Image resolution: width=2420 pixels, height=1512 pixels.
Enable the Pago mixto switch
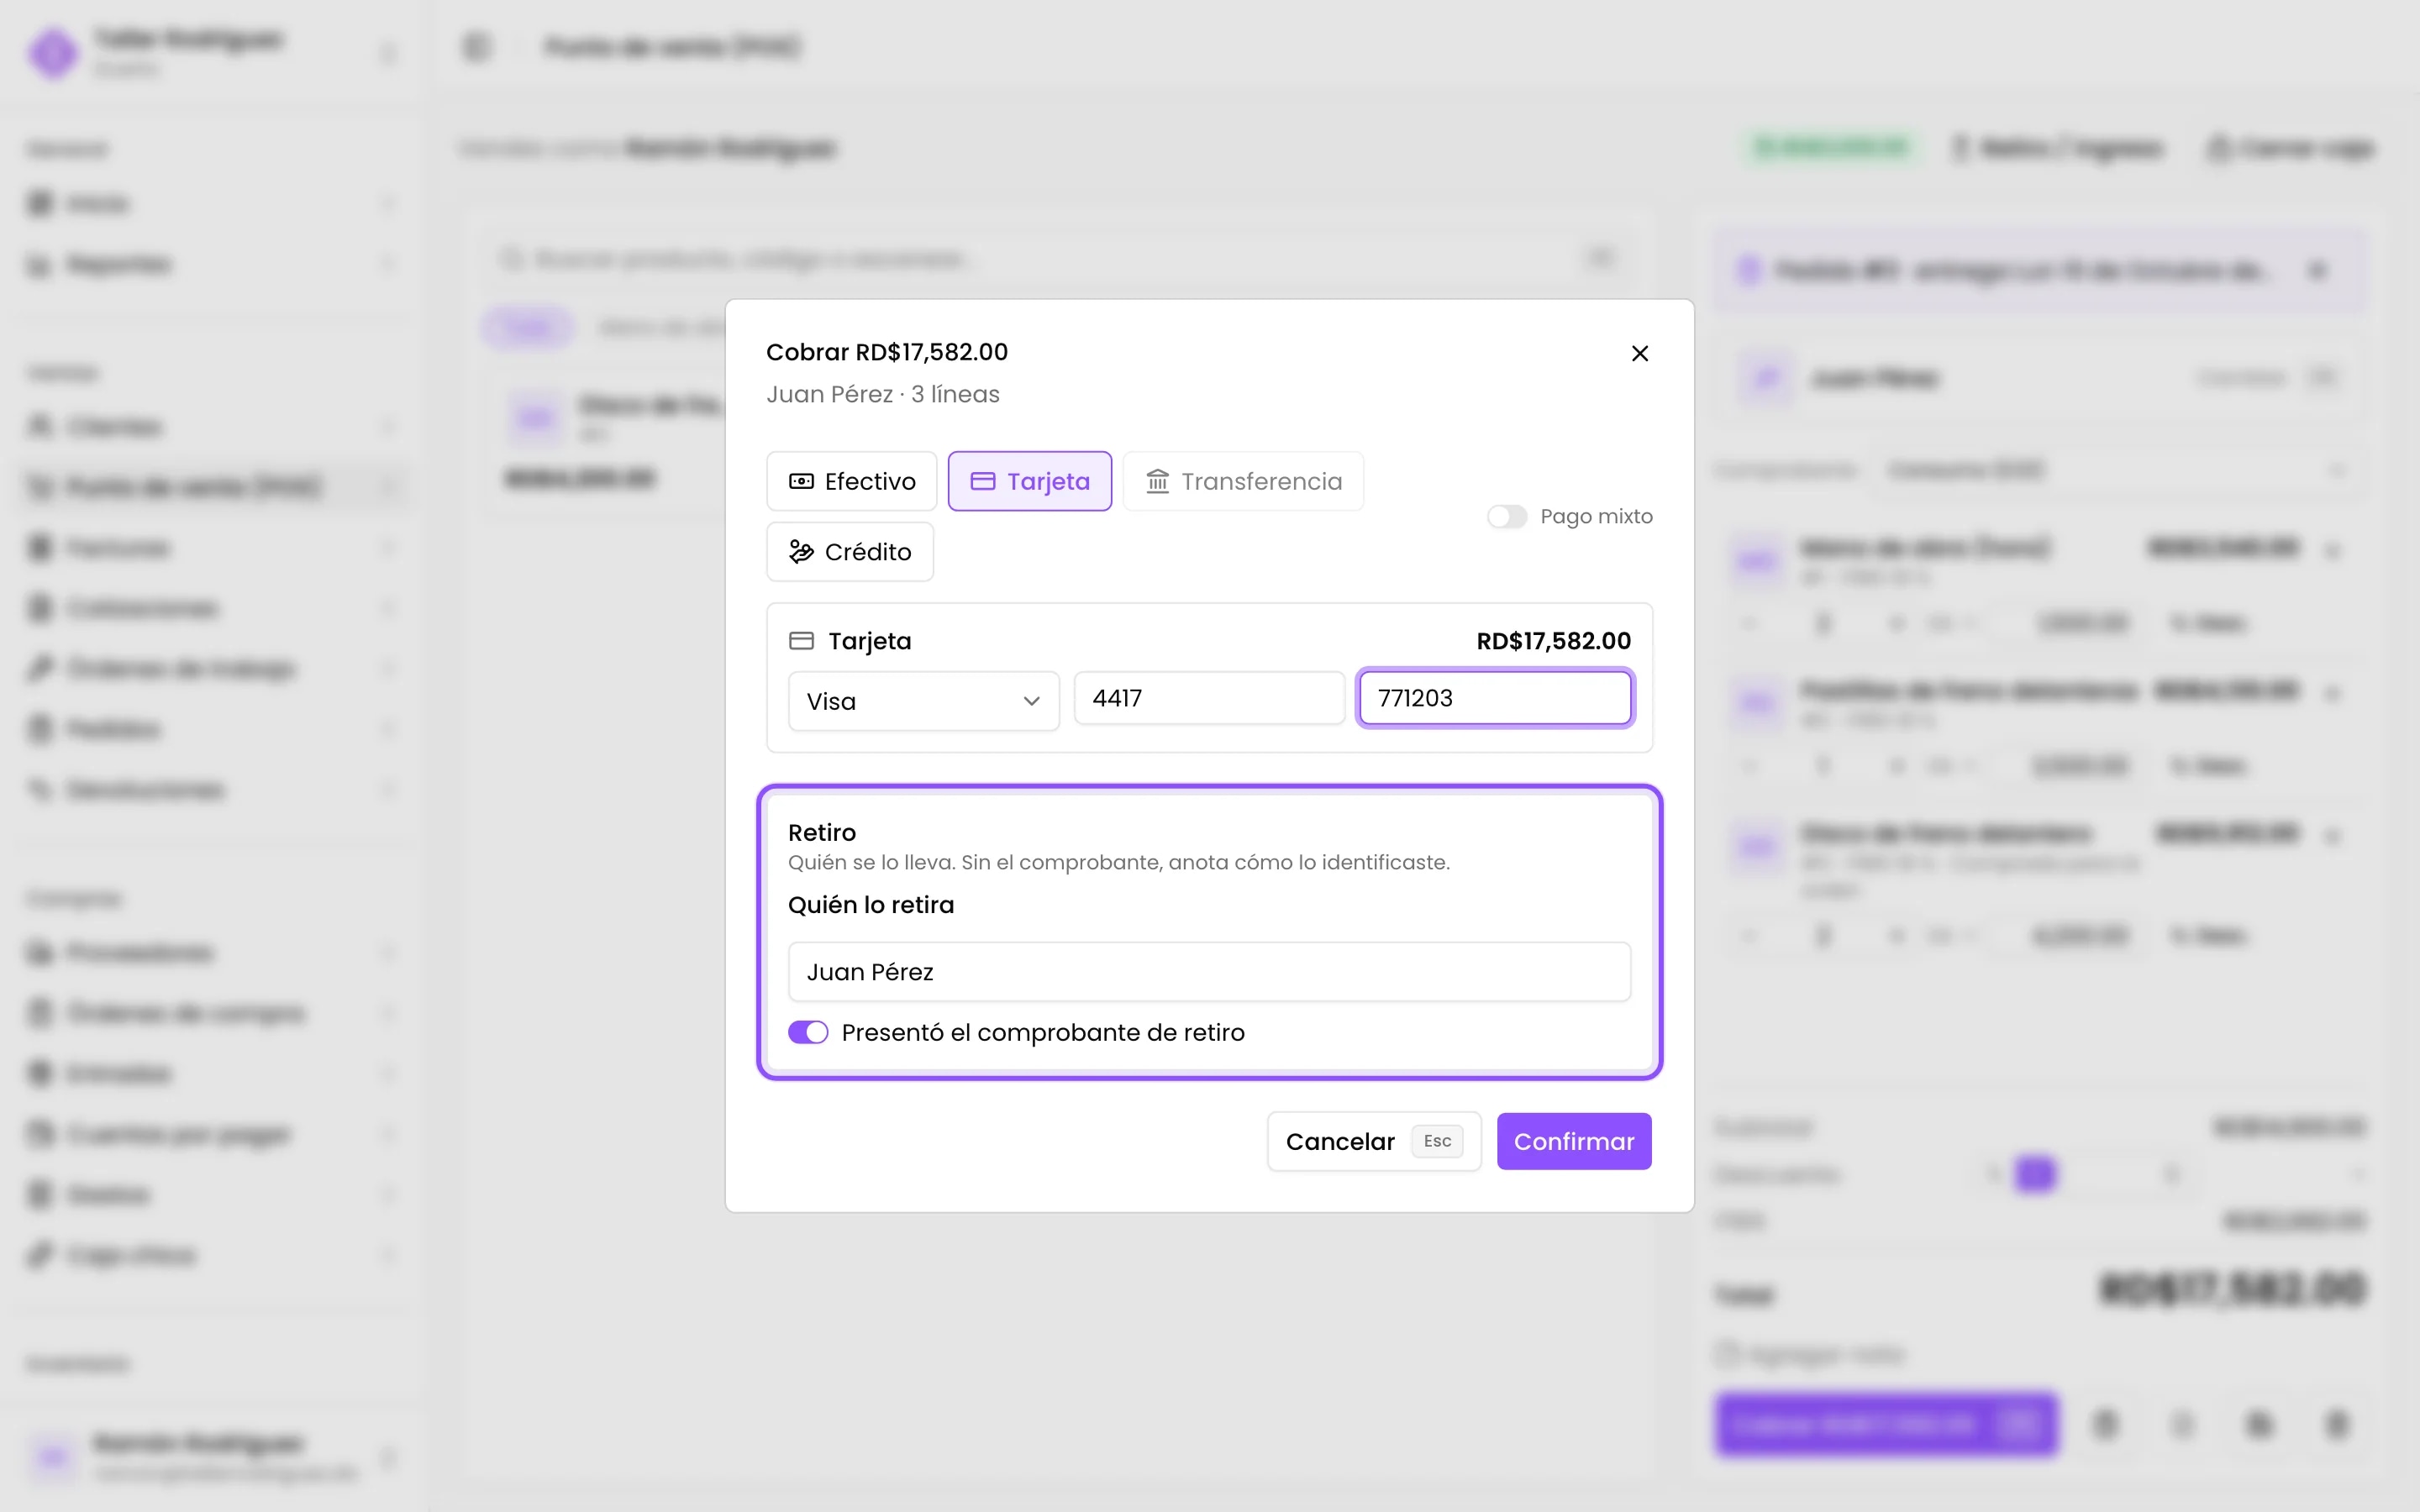pyautogui.click(x=1507, y=516)
